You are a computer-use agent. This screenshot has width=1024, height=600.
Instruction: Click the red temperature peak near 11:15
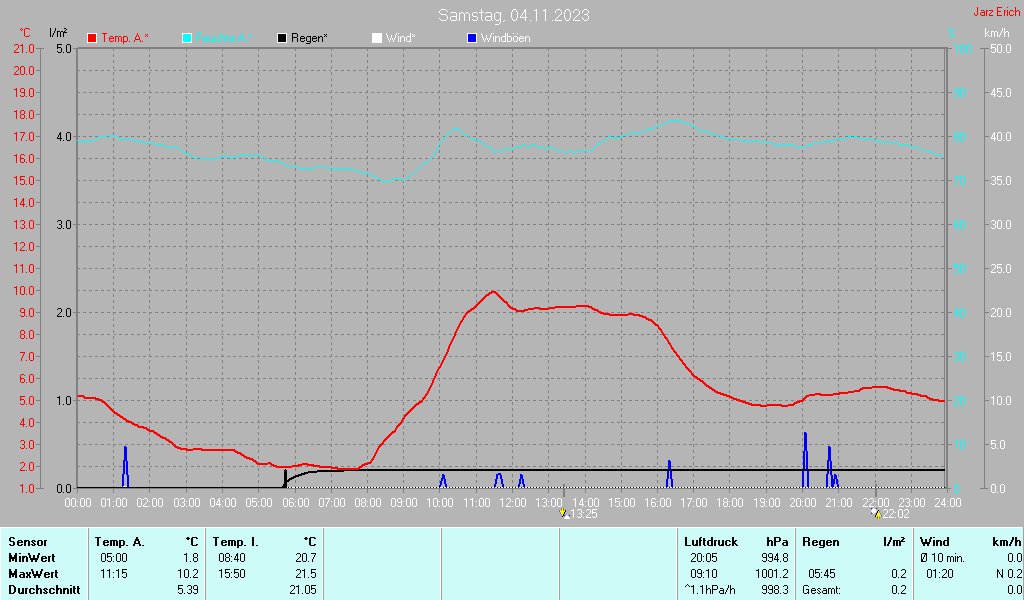point(492,291)
